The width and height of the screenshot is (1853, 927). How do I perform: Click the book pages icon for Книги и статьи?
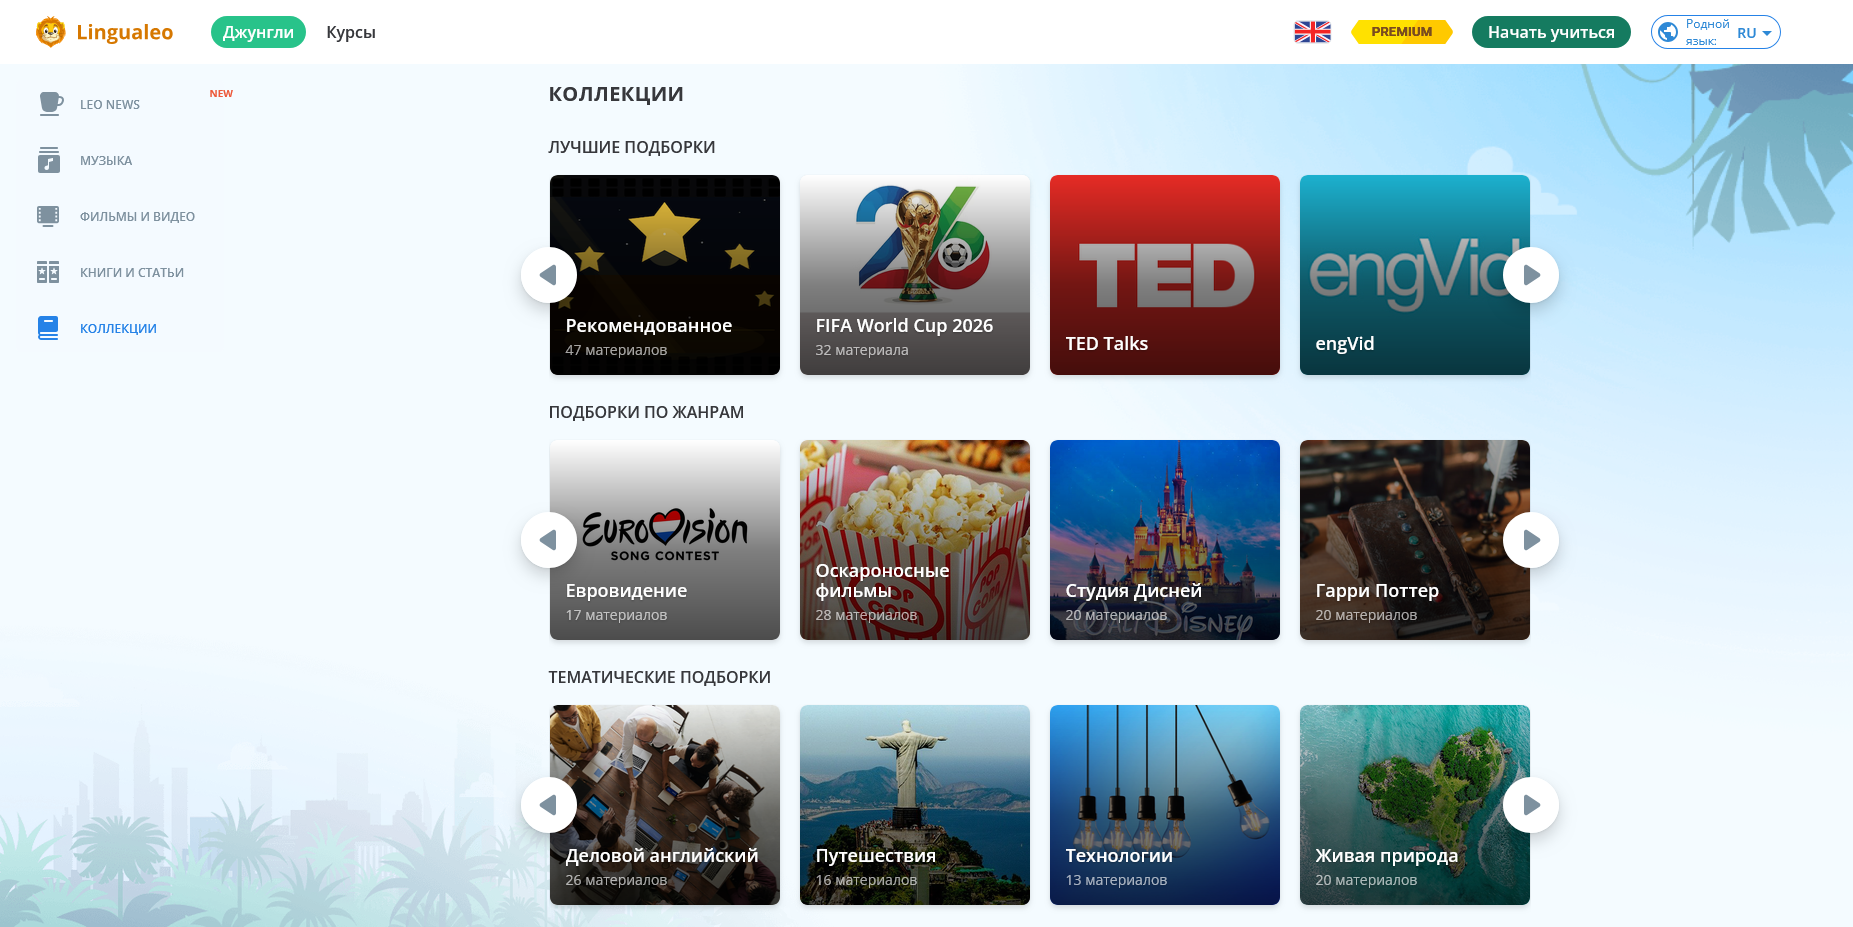click(48, 272)
